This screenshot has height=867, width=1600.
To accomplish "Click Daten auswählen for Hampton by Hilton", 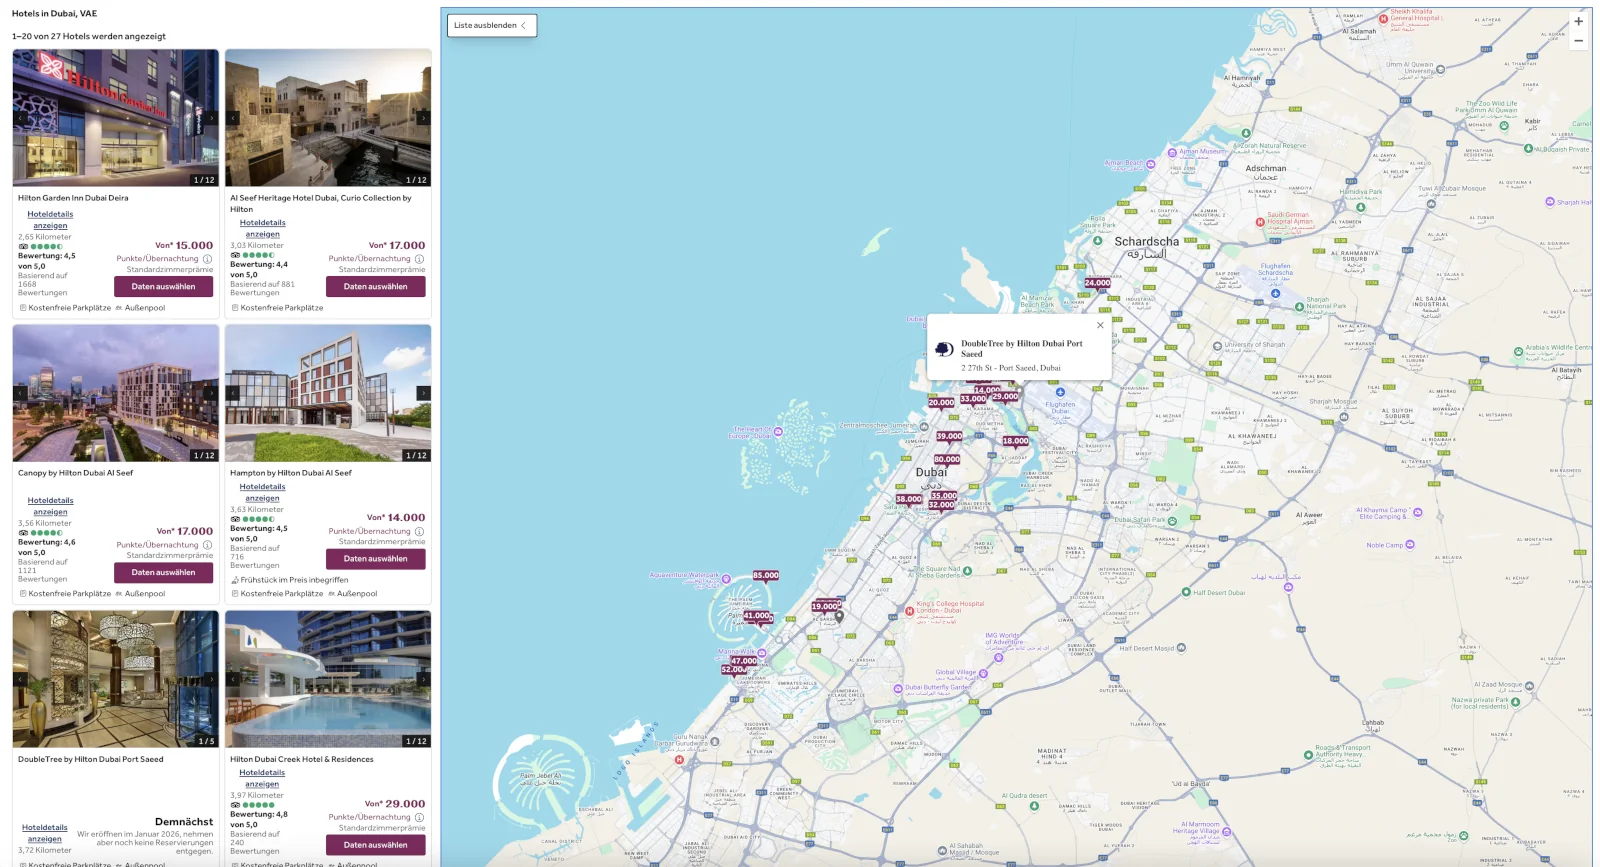I will click(375, 559).
